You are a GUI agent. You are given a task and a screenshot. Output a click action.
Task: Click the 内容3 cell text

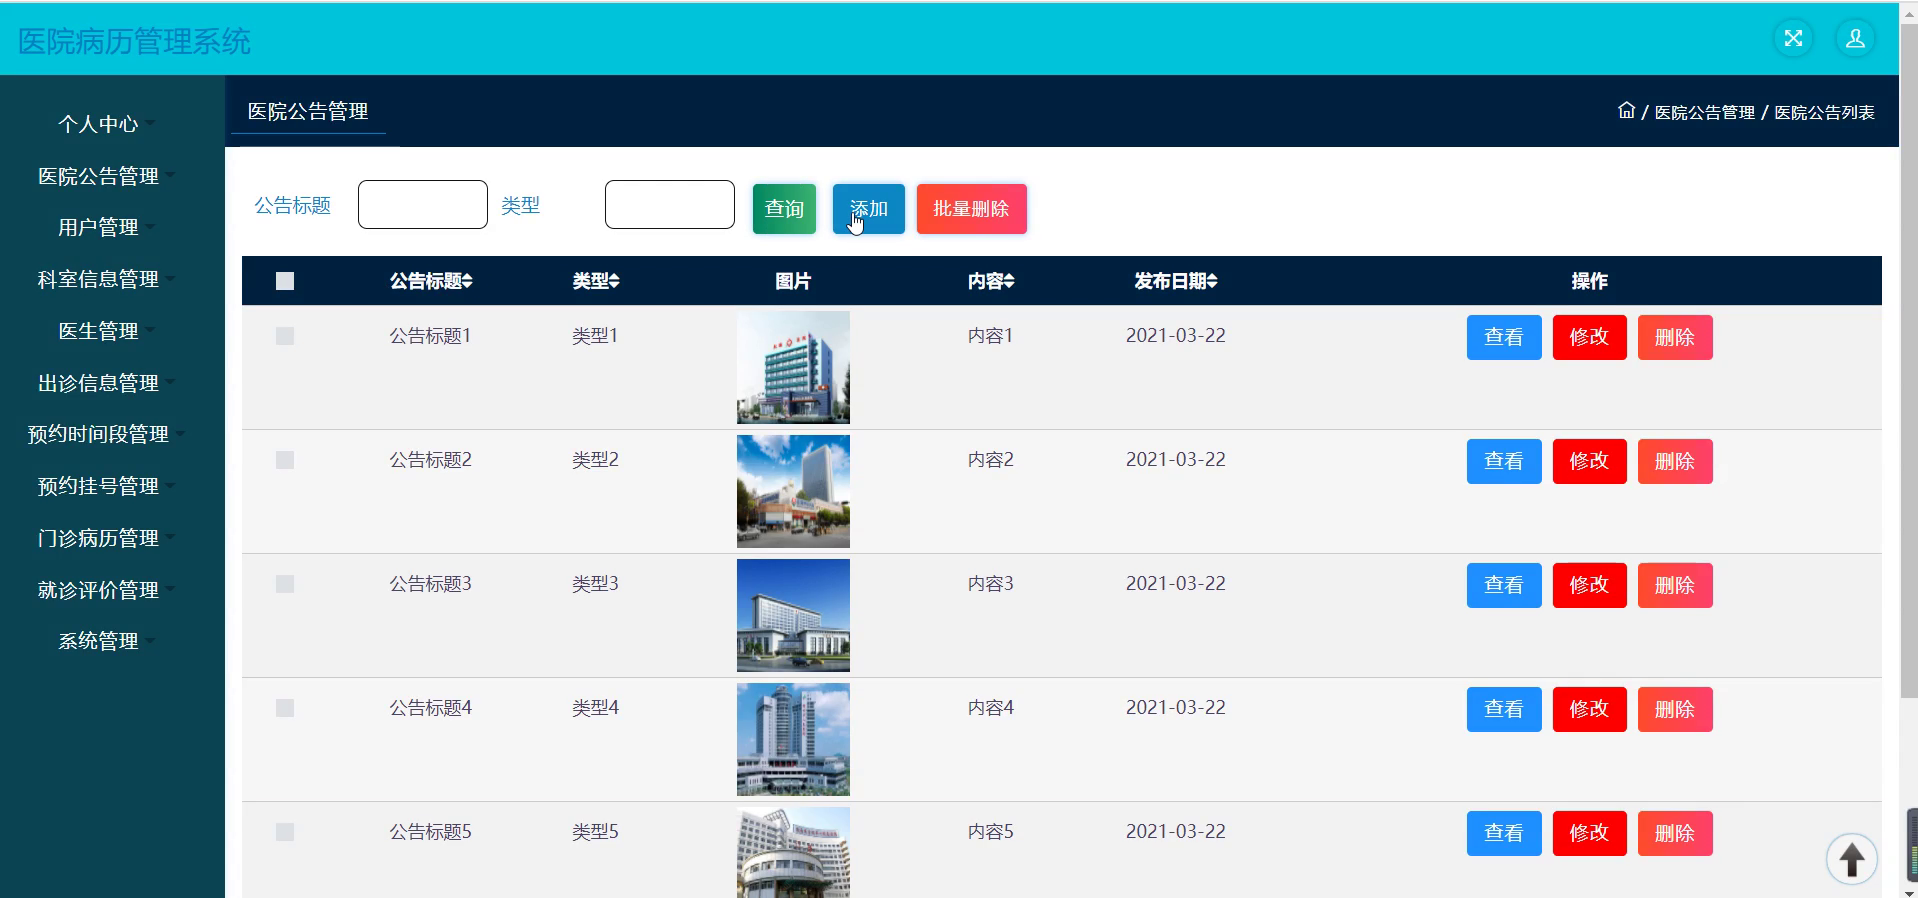[x=990, y=583]
